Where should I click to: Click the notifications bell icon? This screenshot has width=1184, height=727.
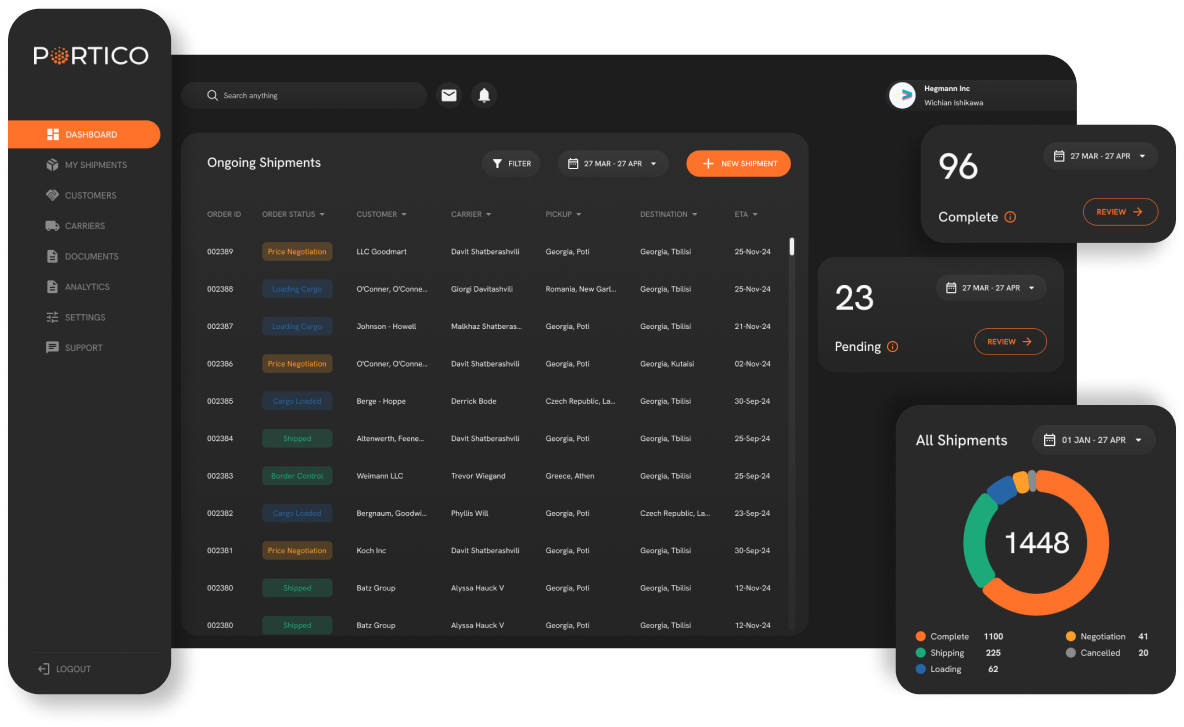(484, 95)
